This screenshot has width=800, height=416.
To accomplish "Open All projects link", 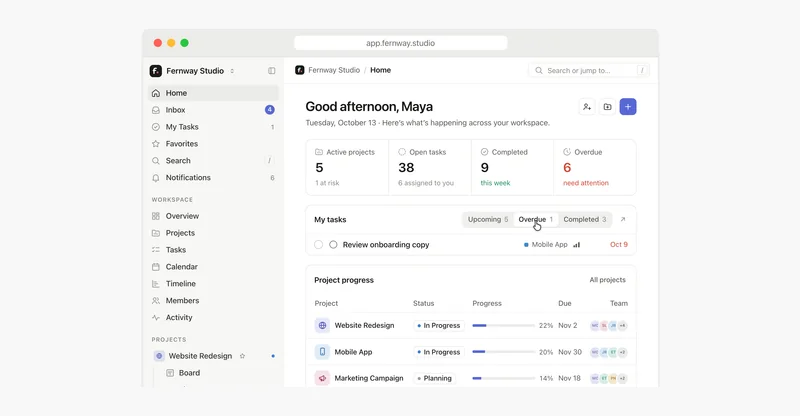I will (x=607, y=280).
